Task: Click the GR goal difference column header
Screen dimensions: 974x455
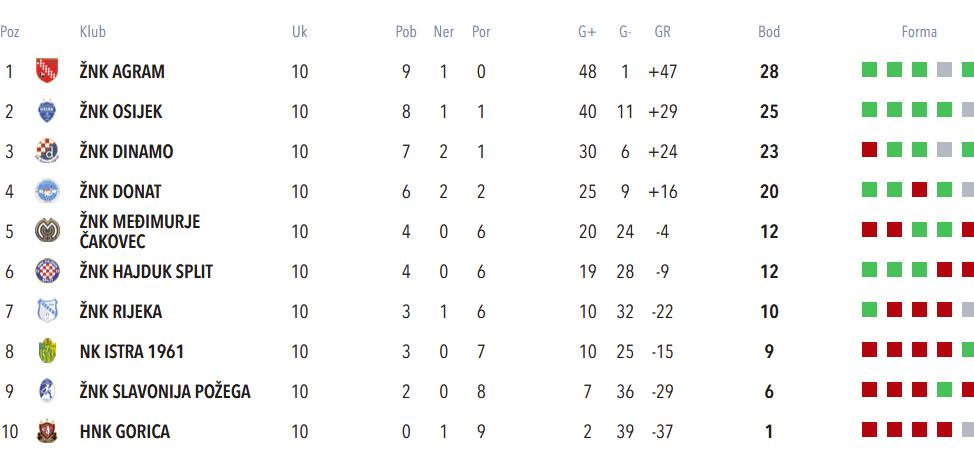Action: [662, 32]
